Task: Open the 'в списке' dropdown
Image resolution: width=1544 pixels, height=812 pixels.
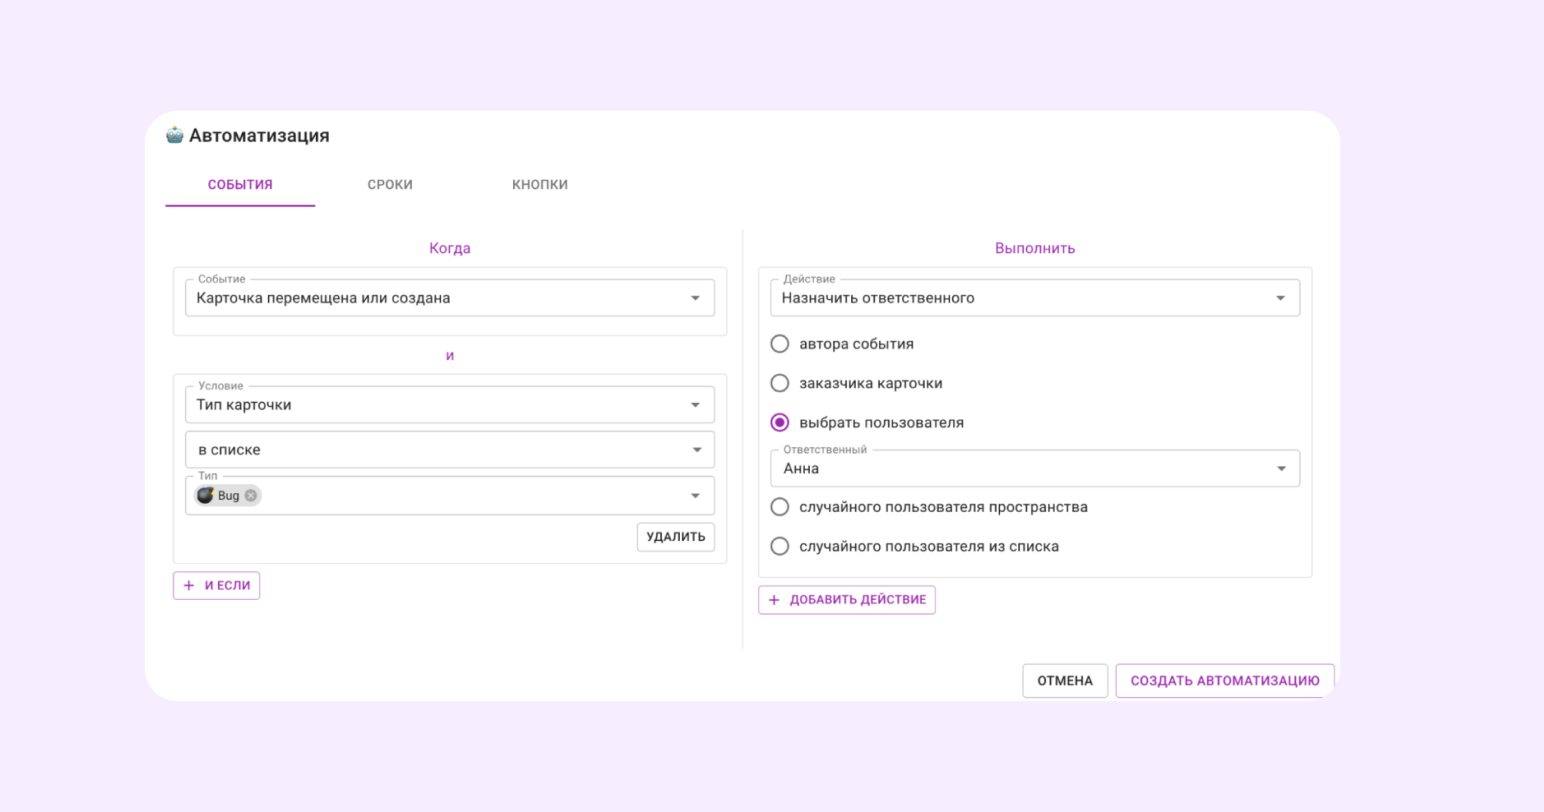Action: 450,450
